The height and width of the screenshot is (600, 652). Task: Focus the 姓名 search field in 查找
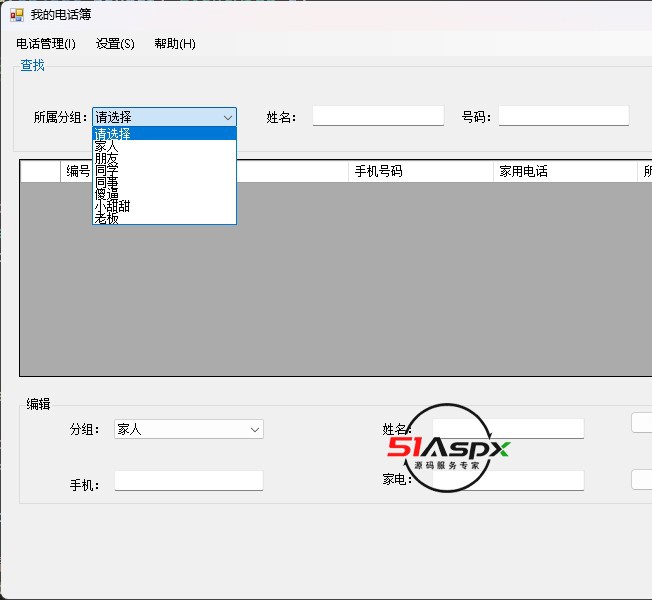378,116
